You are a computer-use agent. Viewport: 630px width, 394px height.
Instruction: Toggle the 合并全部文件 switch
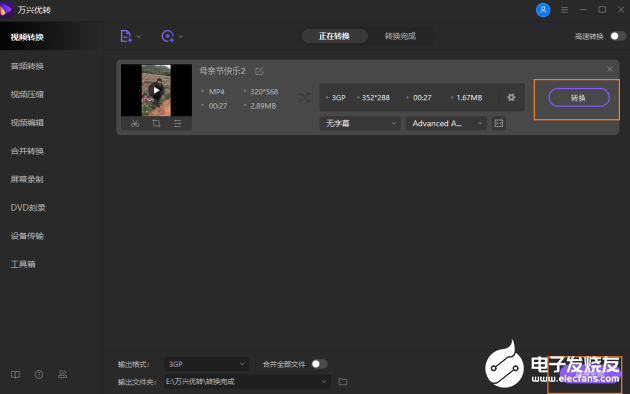319,364
